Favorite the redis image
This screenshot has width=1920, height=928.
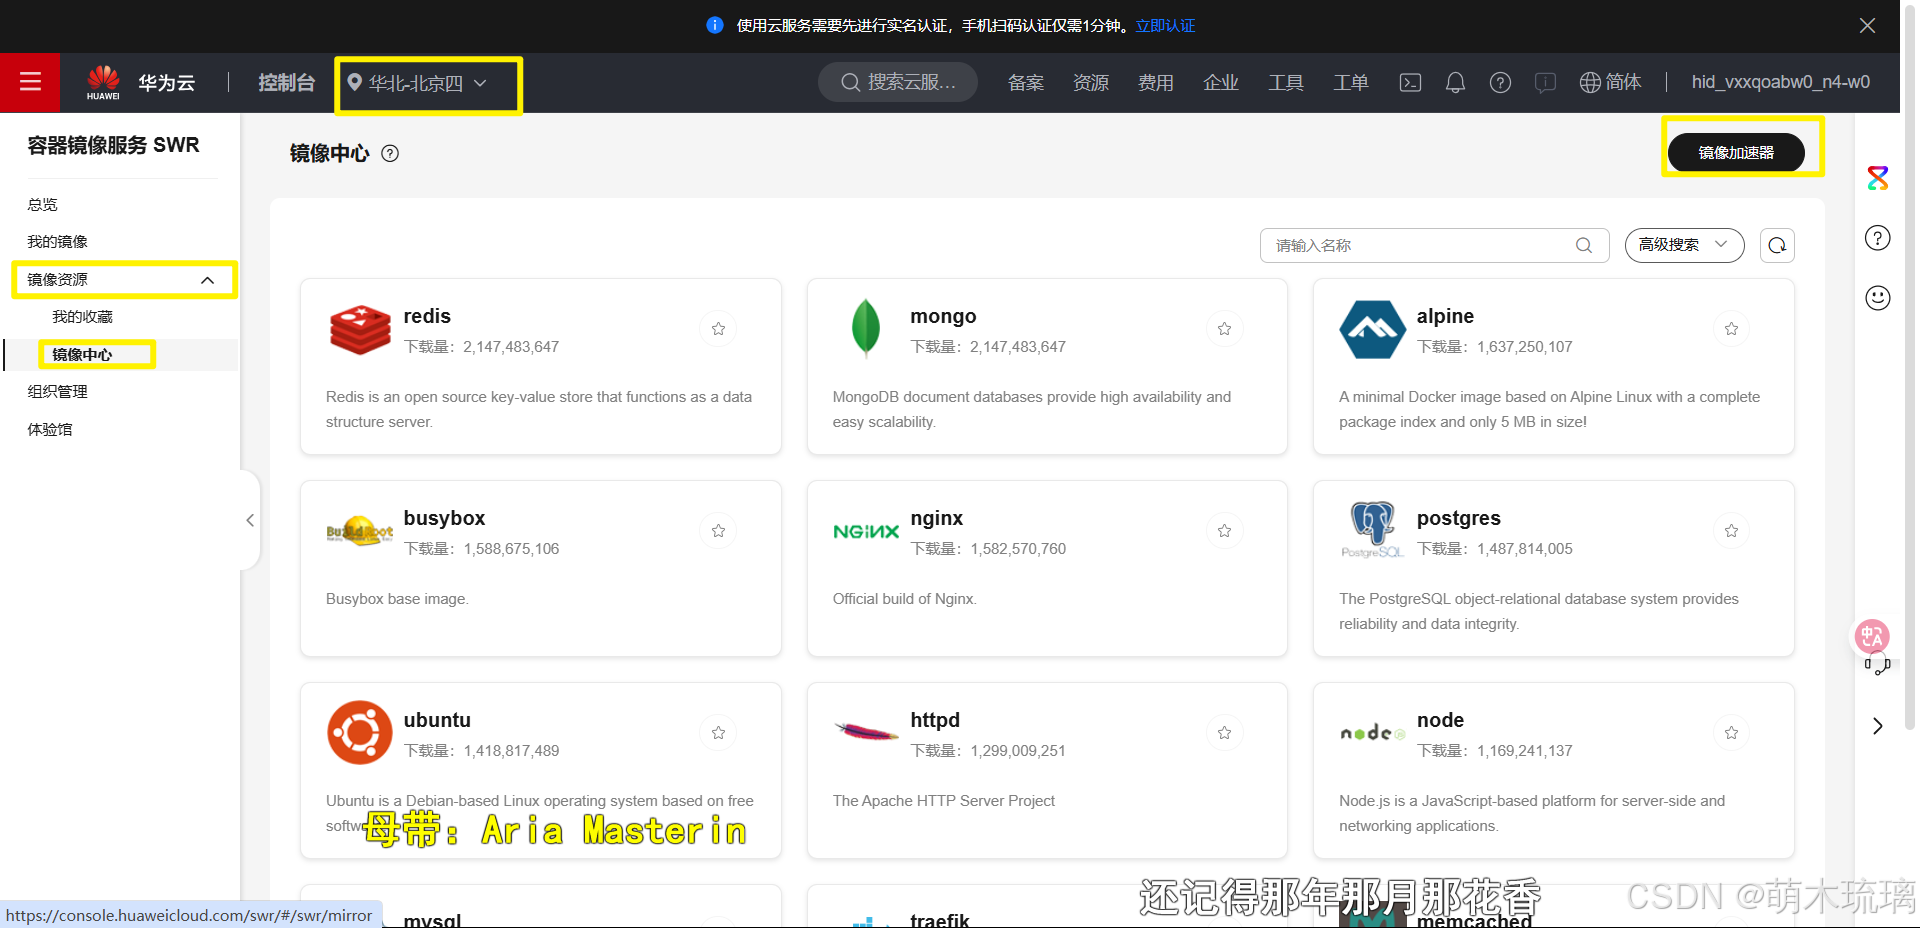coord(718,329)
